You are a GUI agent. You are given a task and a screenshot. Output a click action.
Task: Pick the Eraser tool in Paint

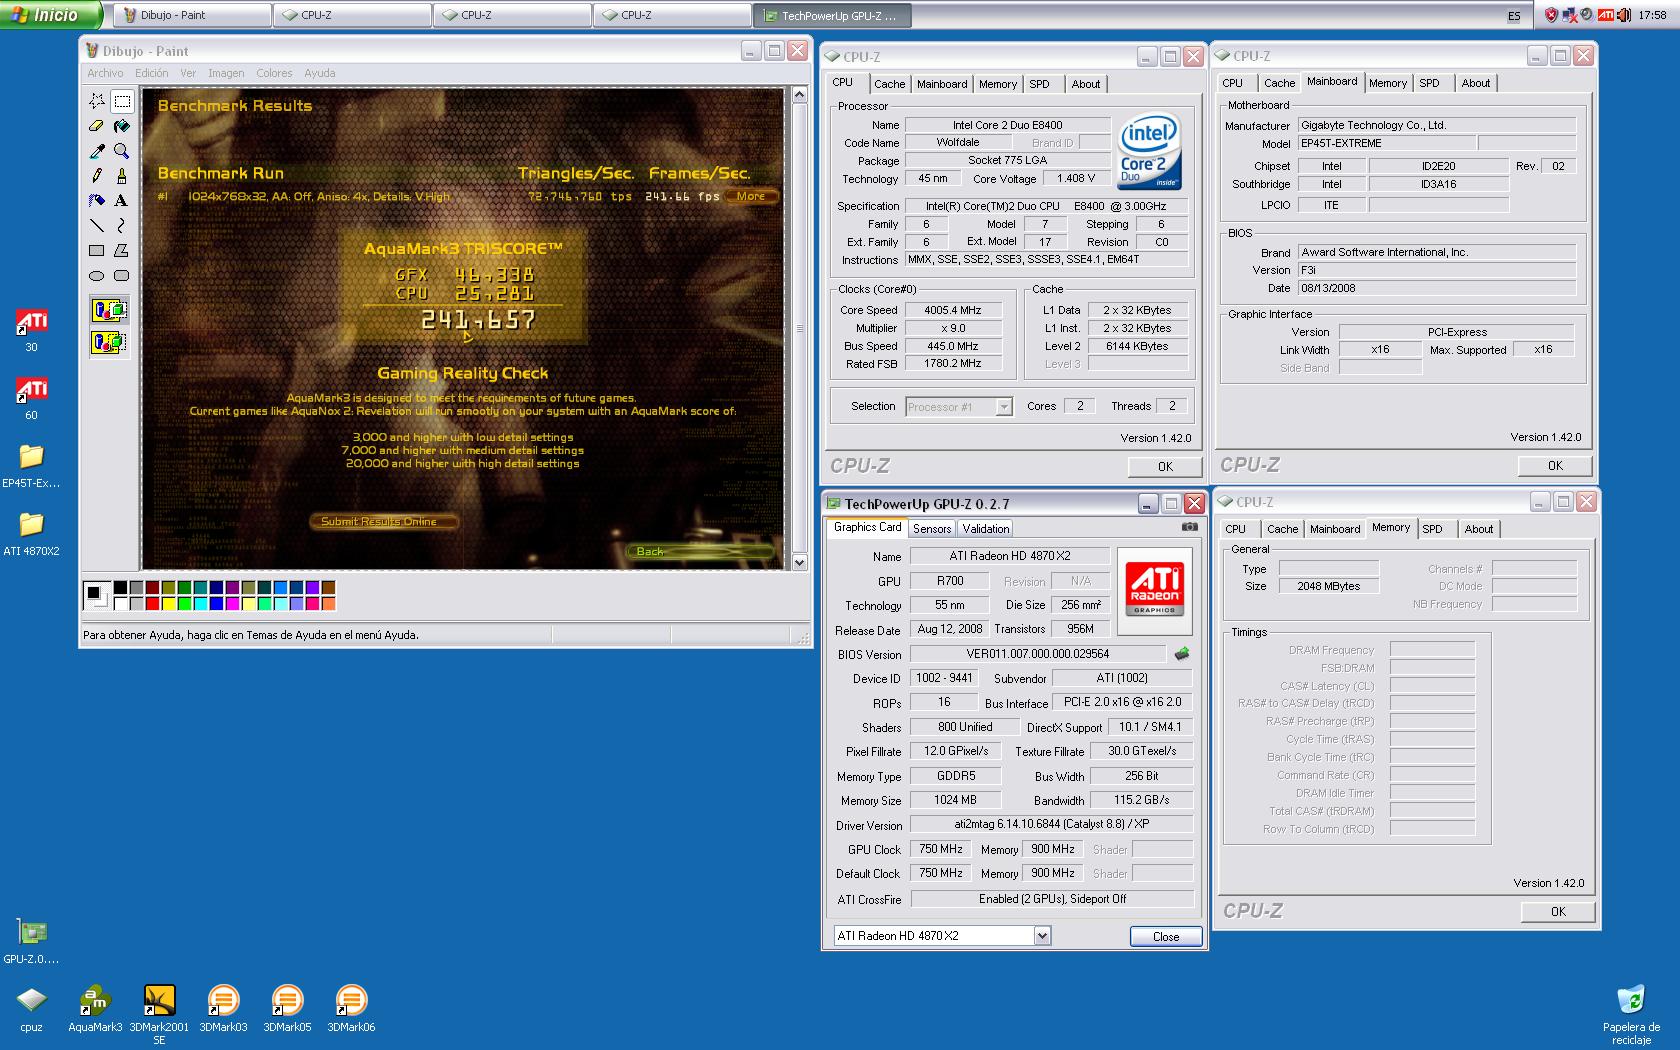click(97, 126)
